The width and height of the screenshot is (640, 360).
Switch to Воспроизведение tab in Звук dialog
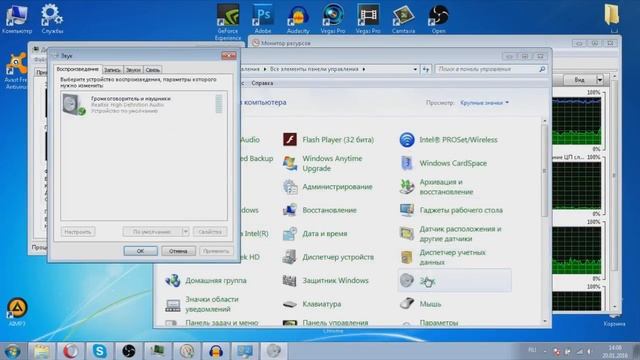pyautogui.click(x=78, y=69)
